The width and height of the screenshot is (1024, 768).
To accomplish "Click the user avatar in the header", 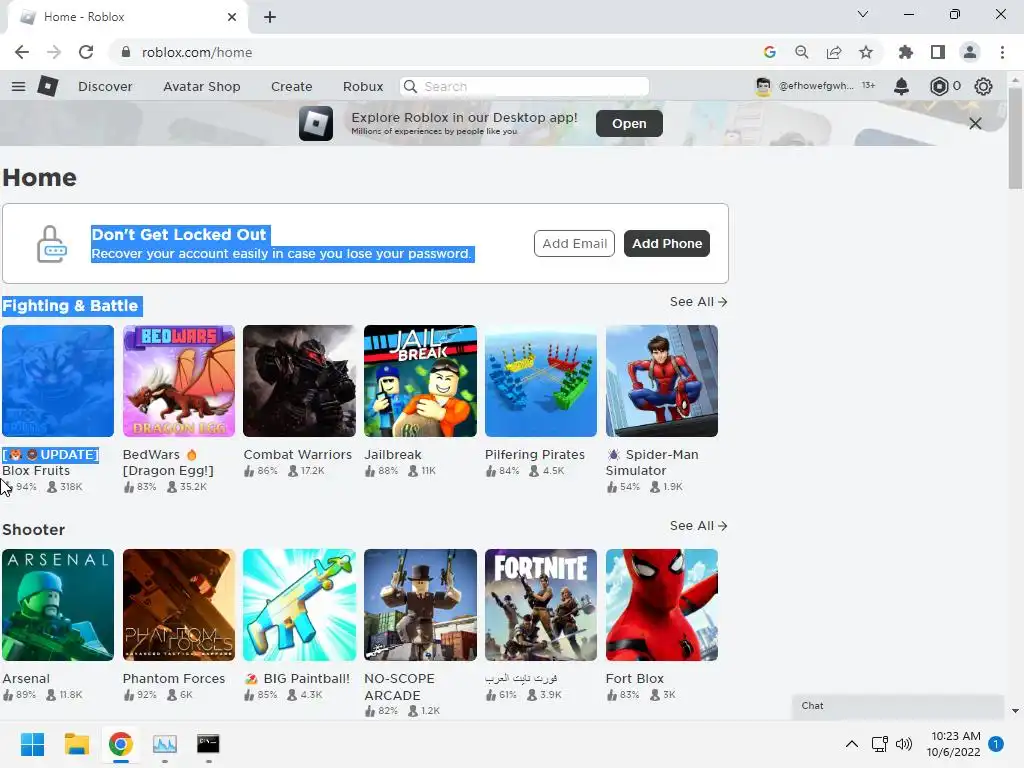I will tap(763, 86).
